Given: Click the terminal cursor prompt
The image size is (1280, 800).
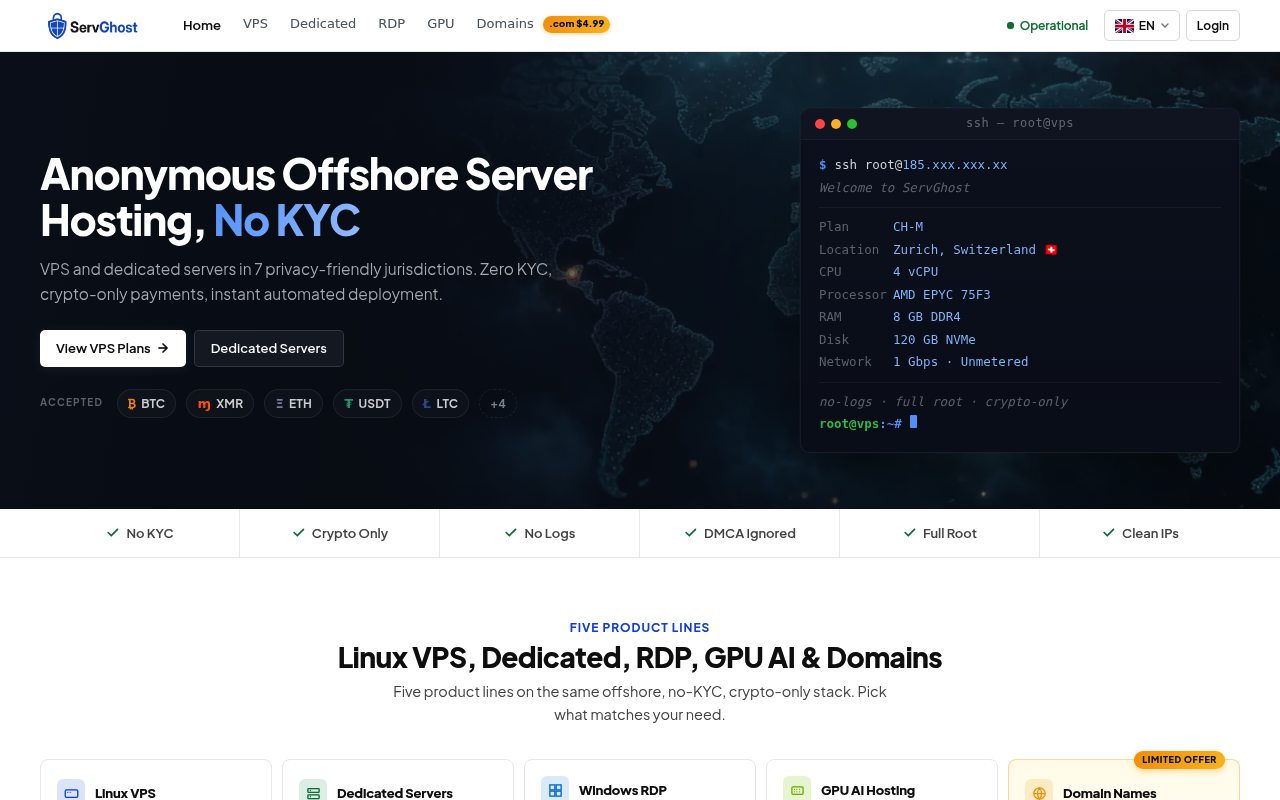Looking at the screenshot, I should coord(913,423).
